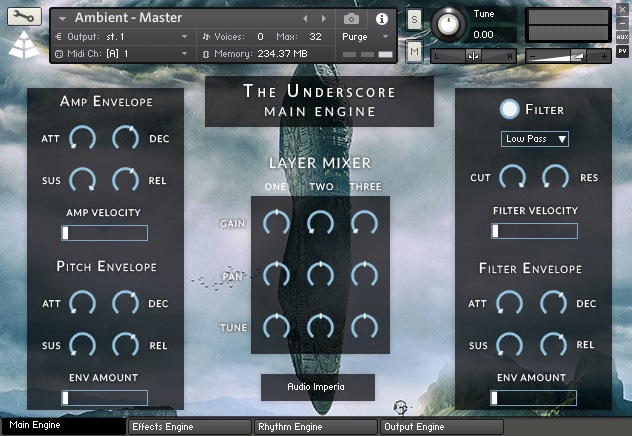Adjust the master volume slider
The height and width of the screenshot is (436, 632).
[568, 56]
